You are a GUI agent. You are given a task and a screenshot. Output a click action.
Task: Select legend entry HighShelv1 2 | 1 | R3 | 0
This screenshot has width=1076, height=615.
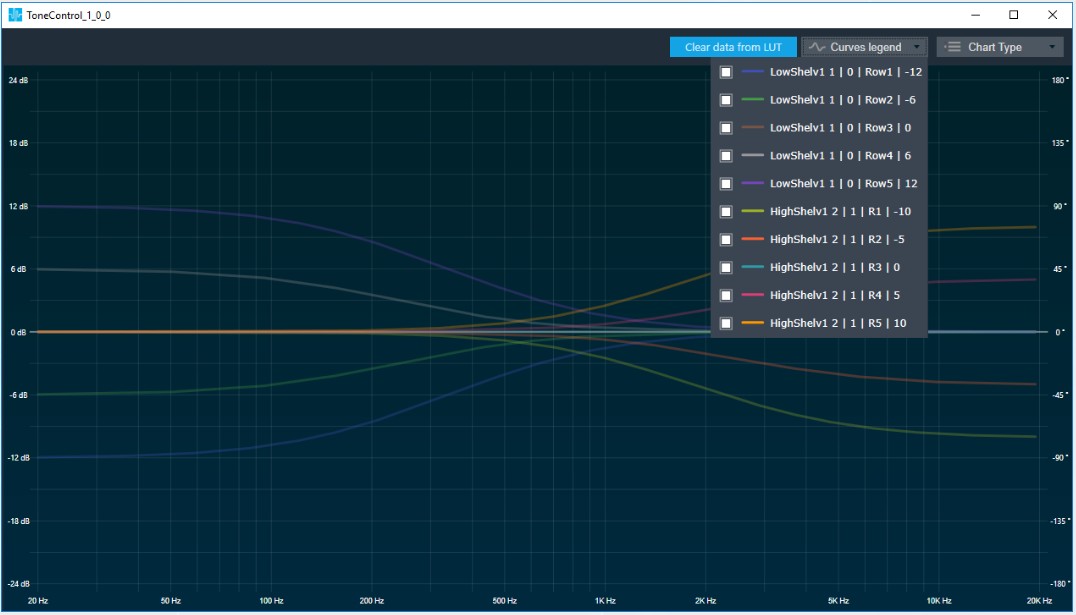click(835, 268)
